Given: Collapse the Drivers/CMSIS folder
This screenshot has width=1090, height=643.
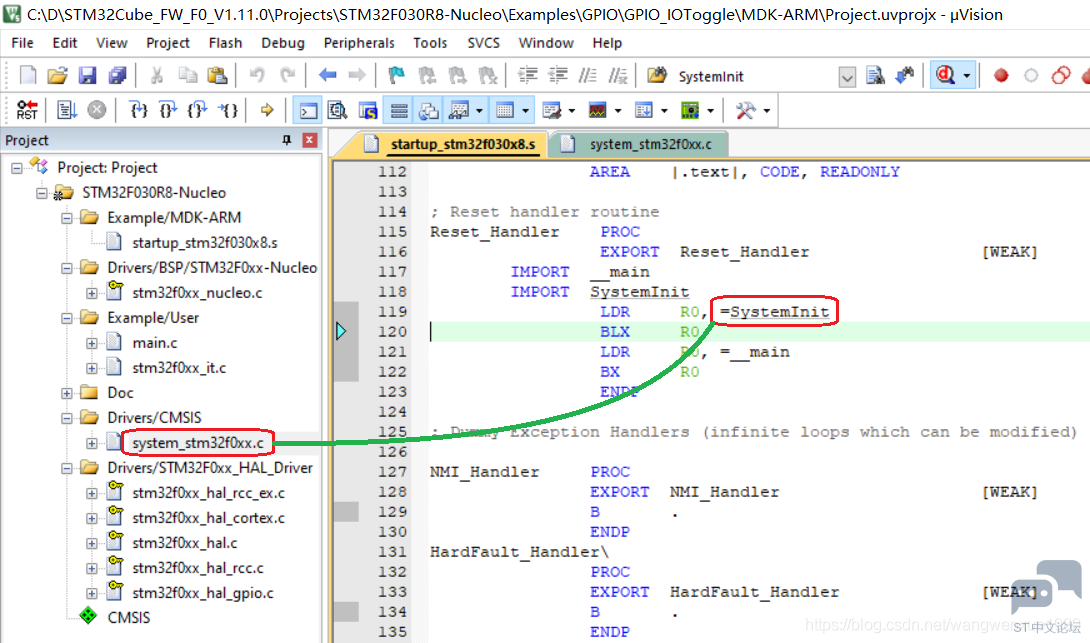Looking at the screenshot, I should pos(67,418).
